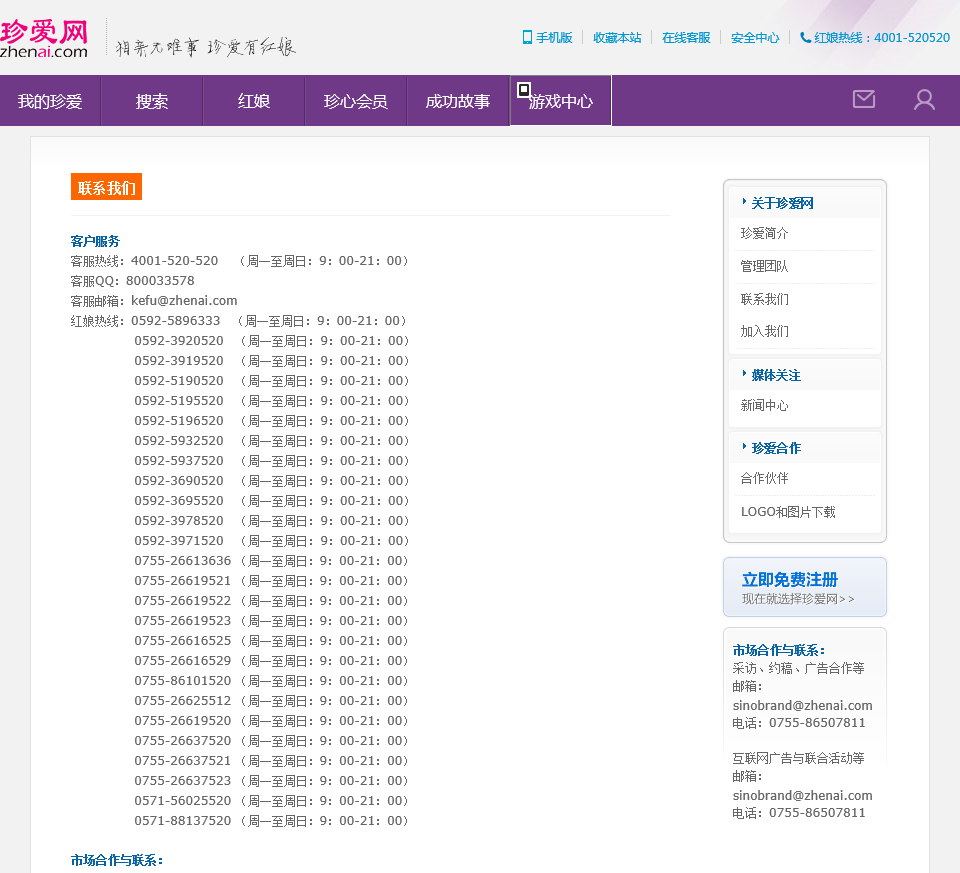Image resolution: width=960 pixels, height=873 pixels.
Task: Open 新闻中心 sidebar link
Action: (x=764, y=405)
